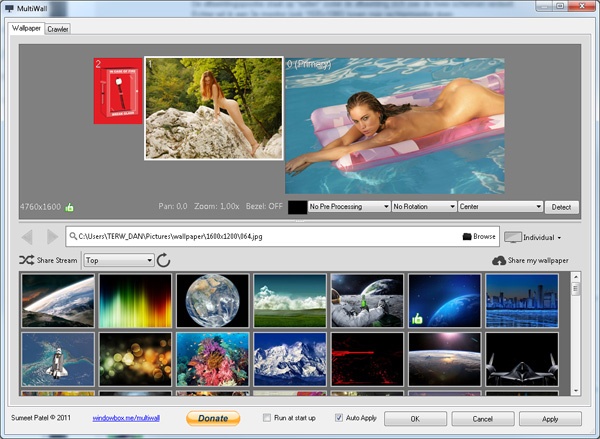Toggle the Auto Apply checkbox

pyautogui.click(x=339, y=418)
